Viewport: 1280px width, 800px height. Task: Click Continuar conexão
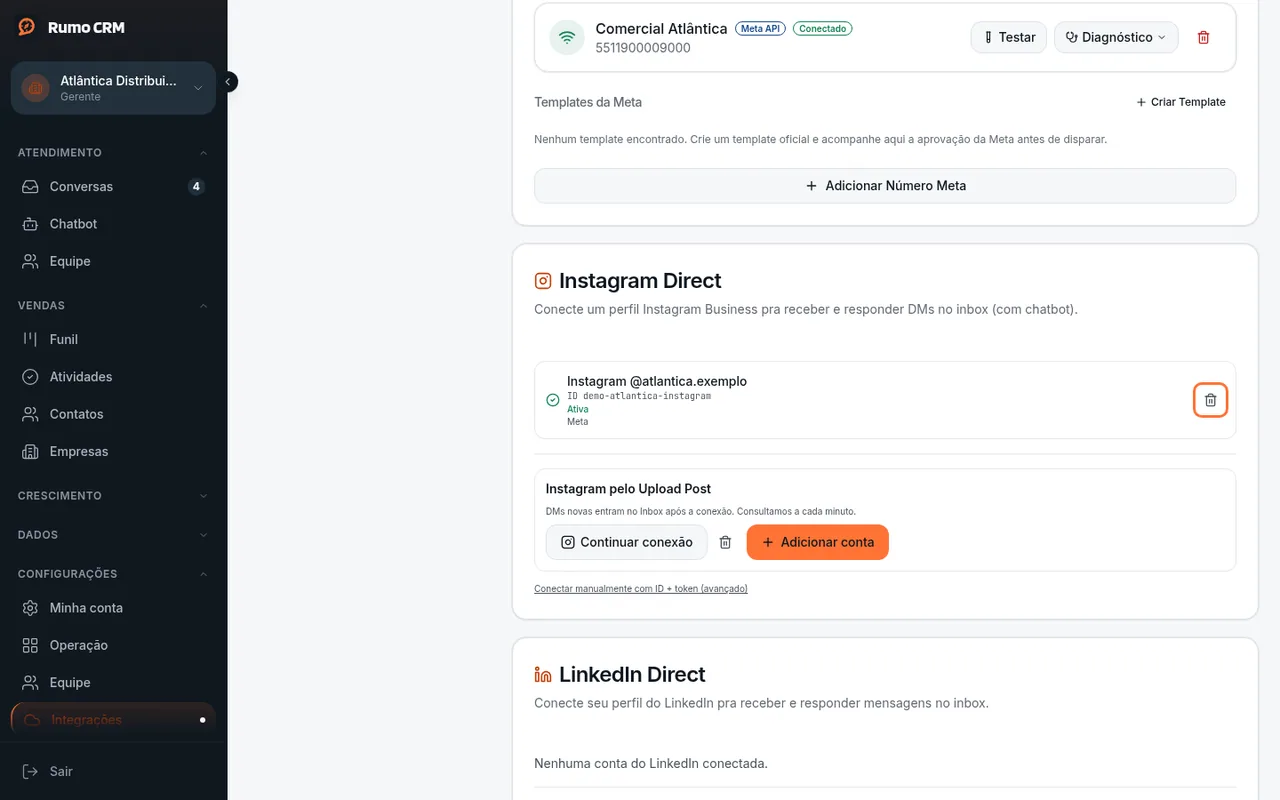point(626,542)
